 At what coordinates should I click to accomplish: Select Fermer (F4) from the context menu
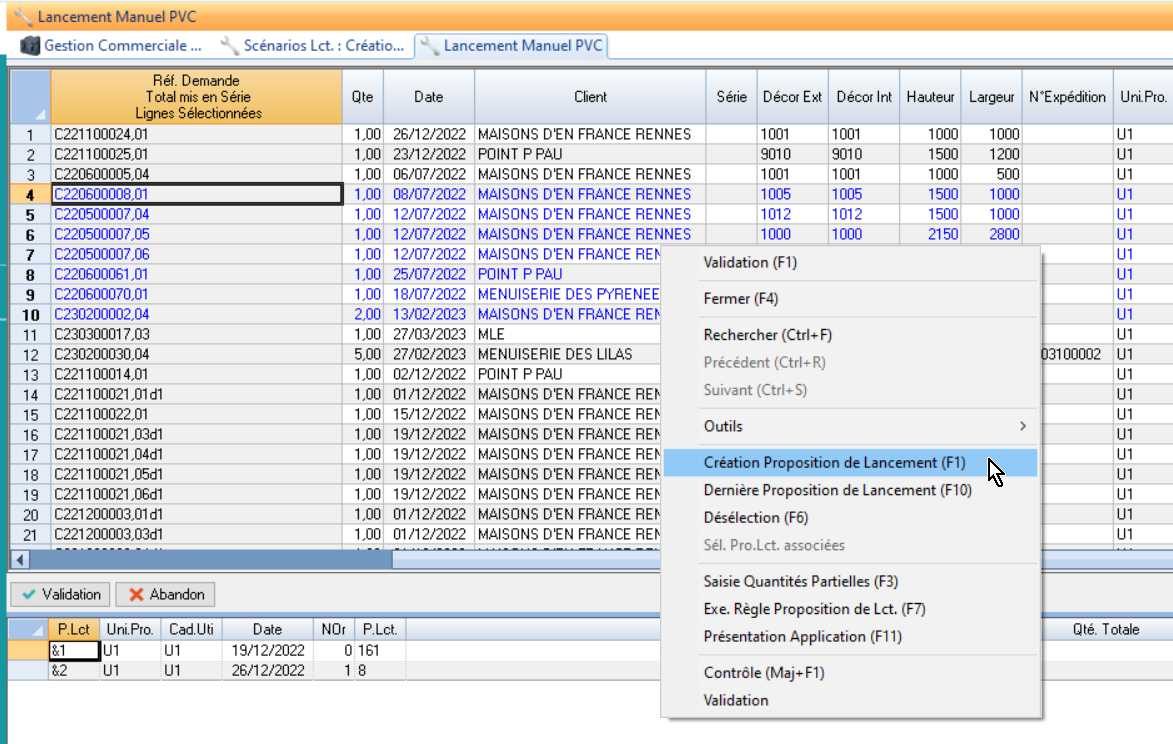(740, 299)
